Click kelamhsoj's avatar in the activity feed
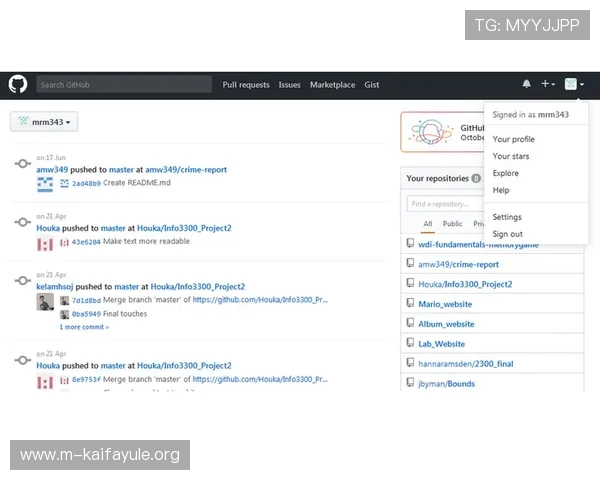 point(45,301)
